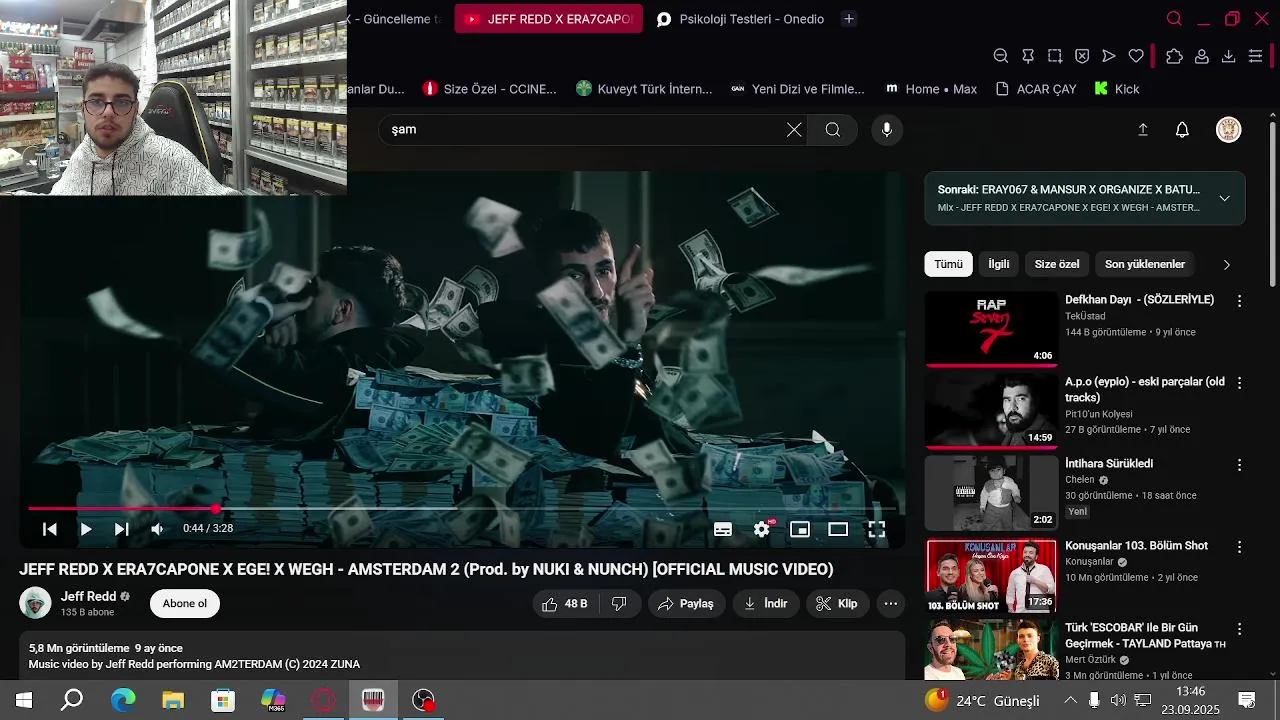Open the send/flow arrow icon

tap(1109, 56)
